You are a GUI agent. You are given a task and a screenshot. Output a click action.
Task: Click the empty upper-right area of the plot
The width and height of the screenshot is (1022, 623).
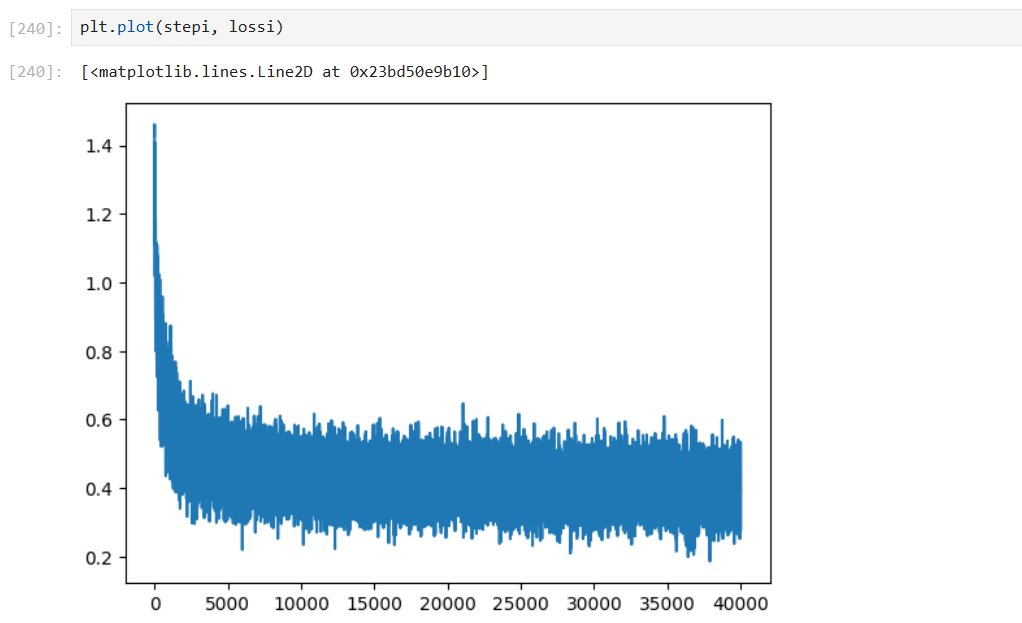(x=600, y=200)
